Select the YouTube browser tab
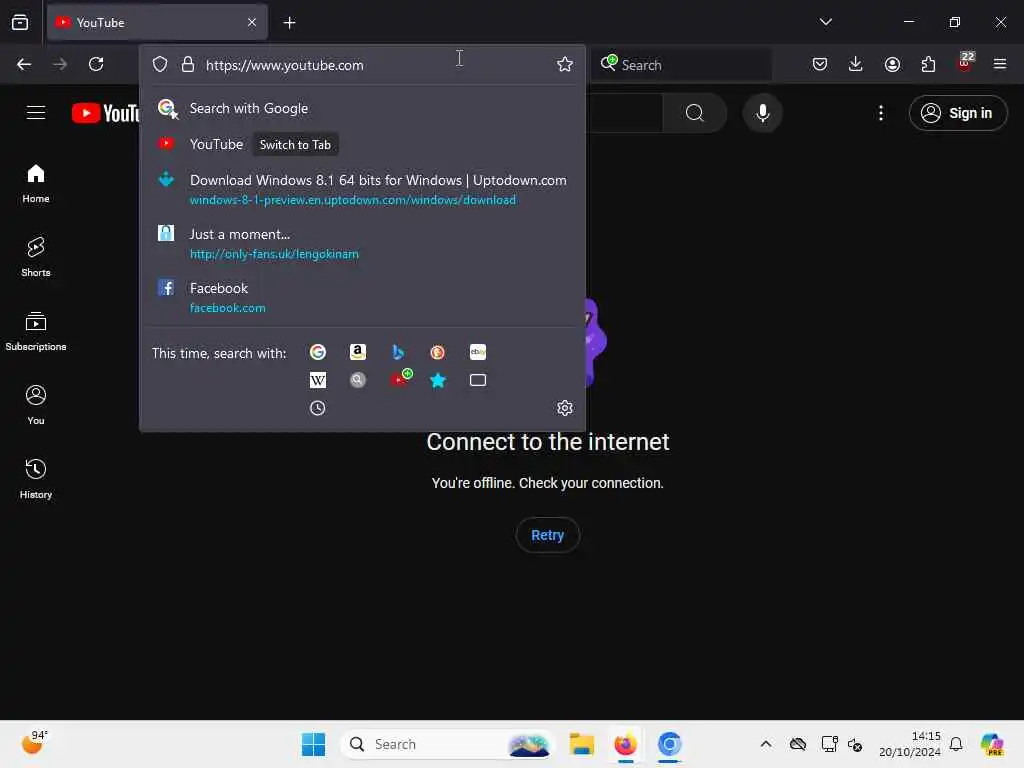Viewport: 1024px width, 768px height. (x=157, y=22)
